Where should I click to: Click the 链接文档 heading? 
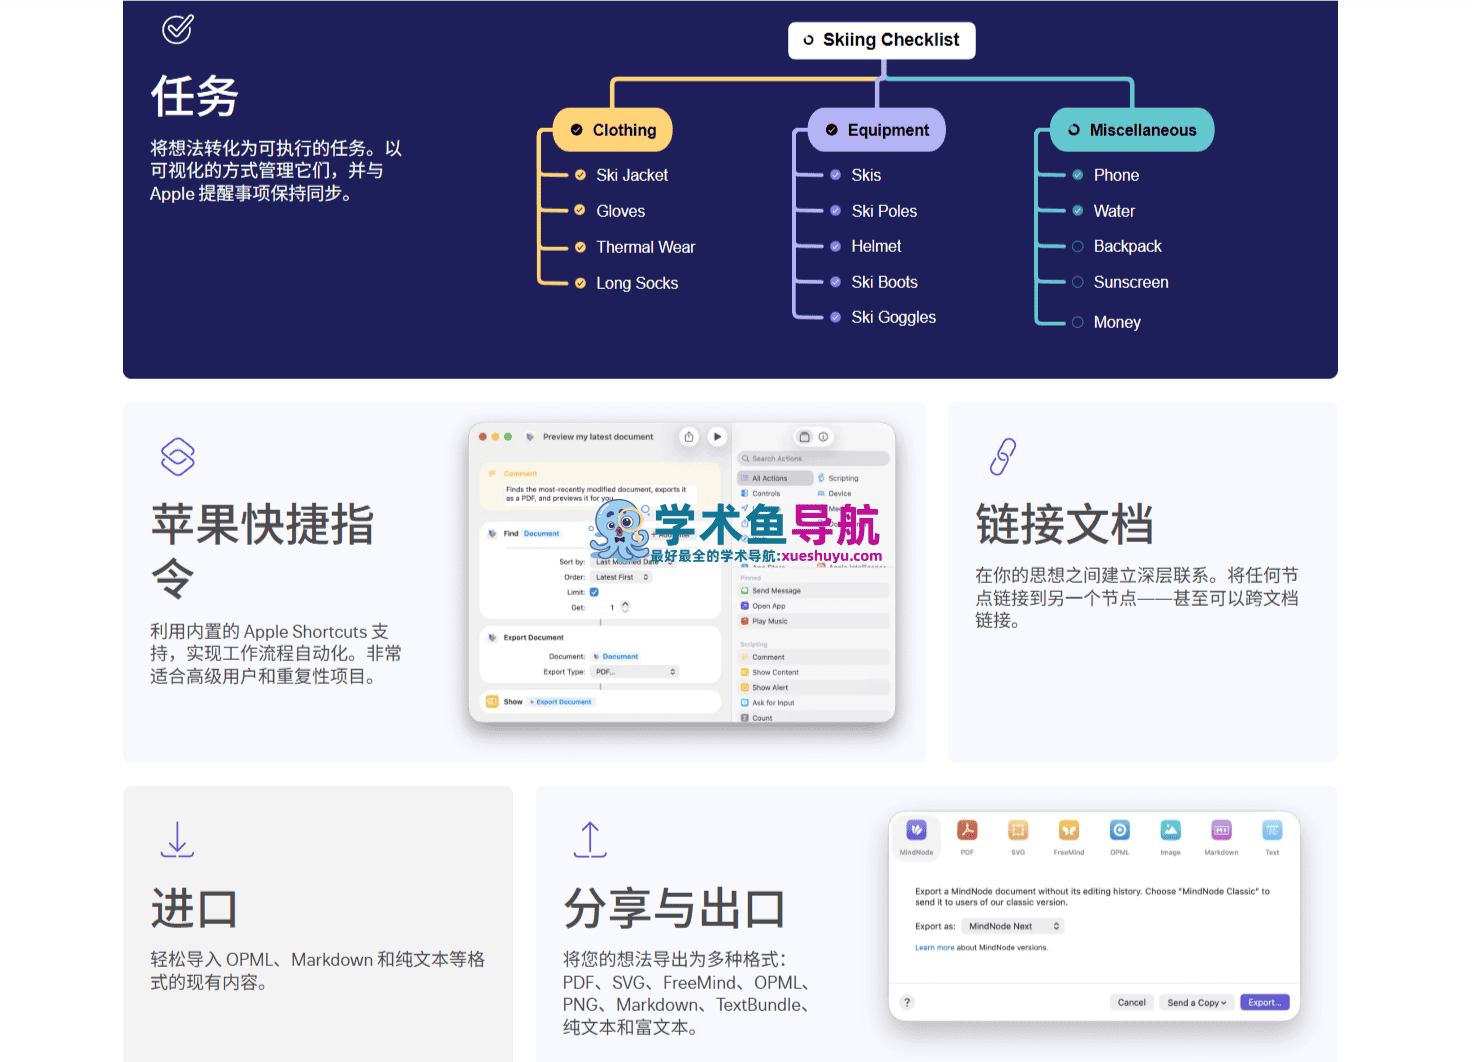pyautogui.click(x=1065, y=524)
